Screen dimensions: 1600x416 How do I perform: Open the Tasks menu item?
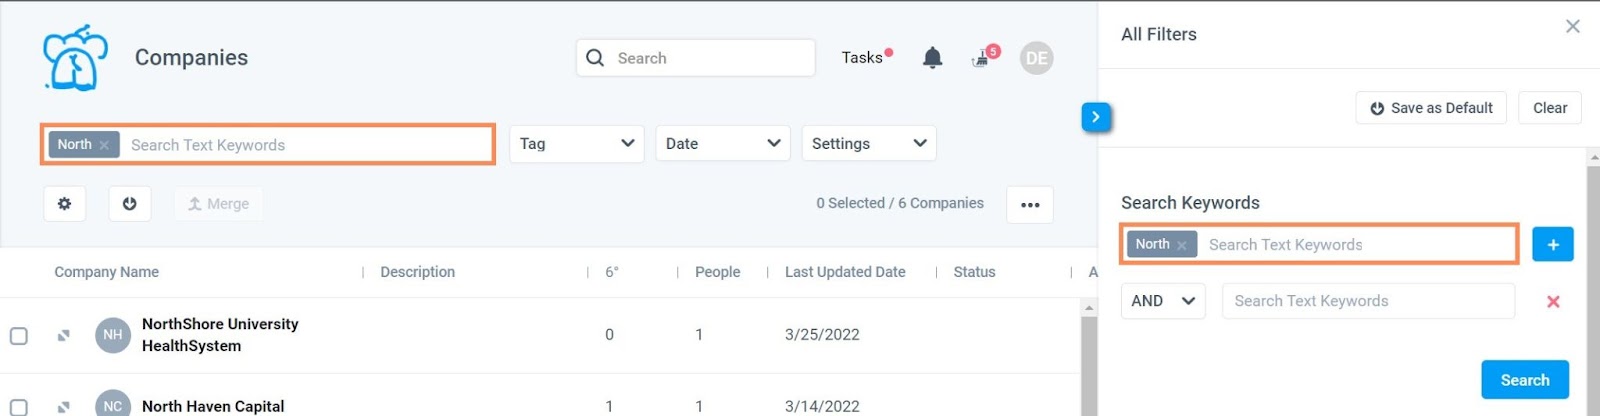tap(862, 58)
